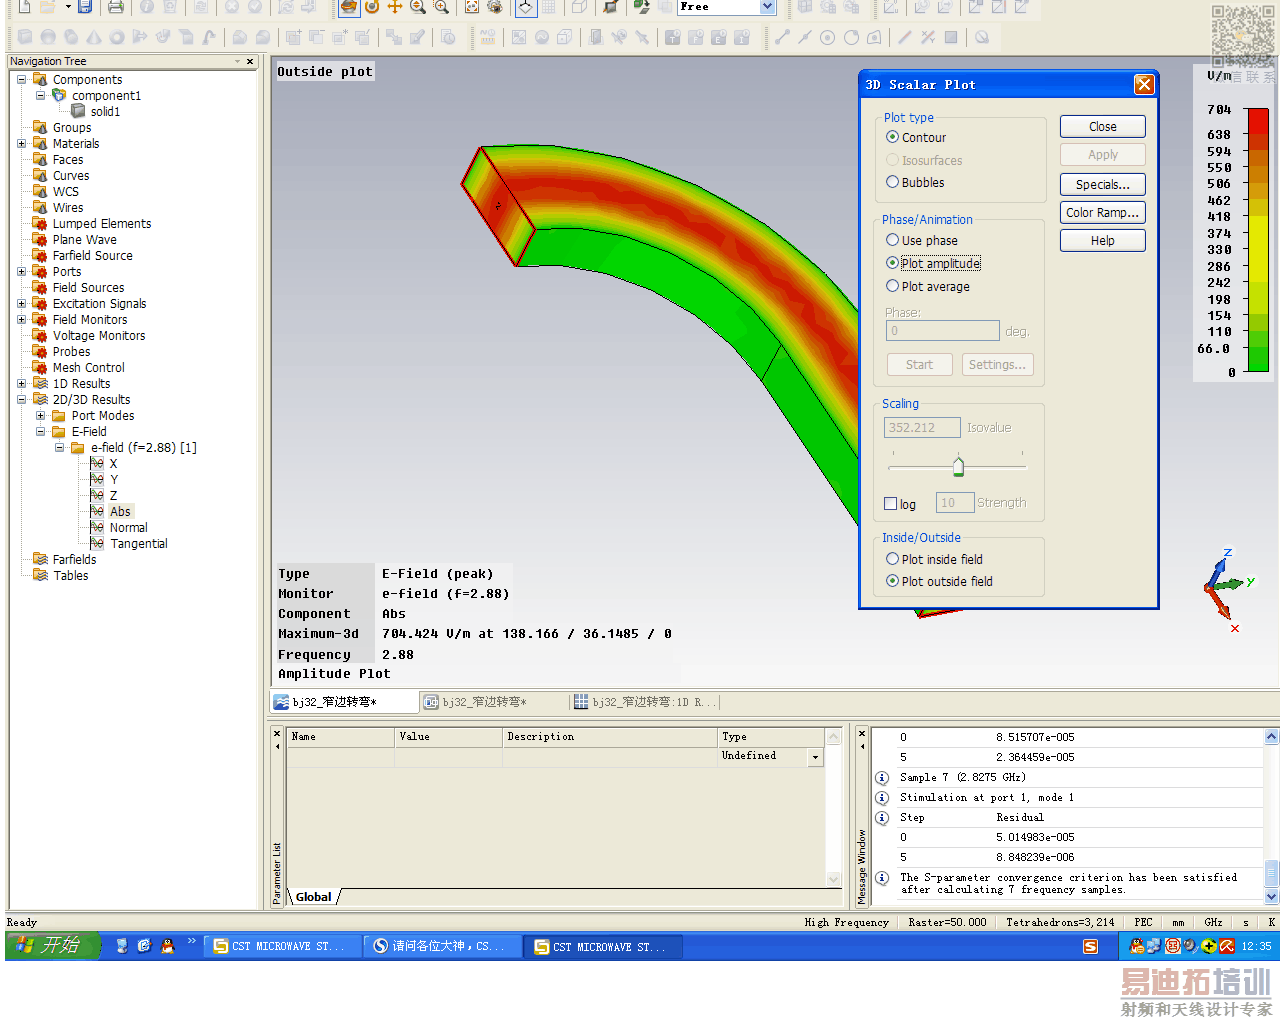Click the Mesh Control folder icon
The height and width of the screenshot is (1024, 1280).
40,367
